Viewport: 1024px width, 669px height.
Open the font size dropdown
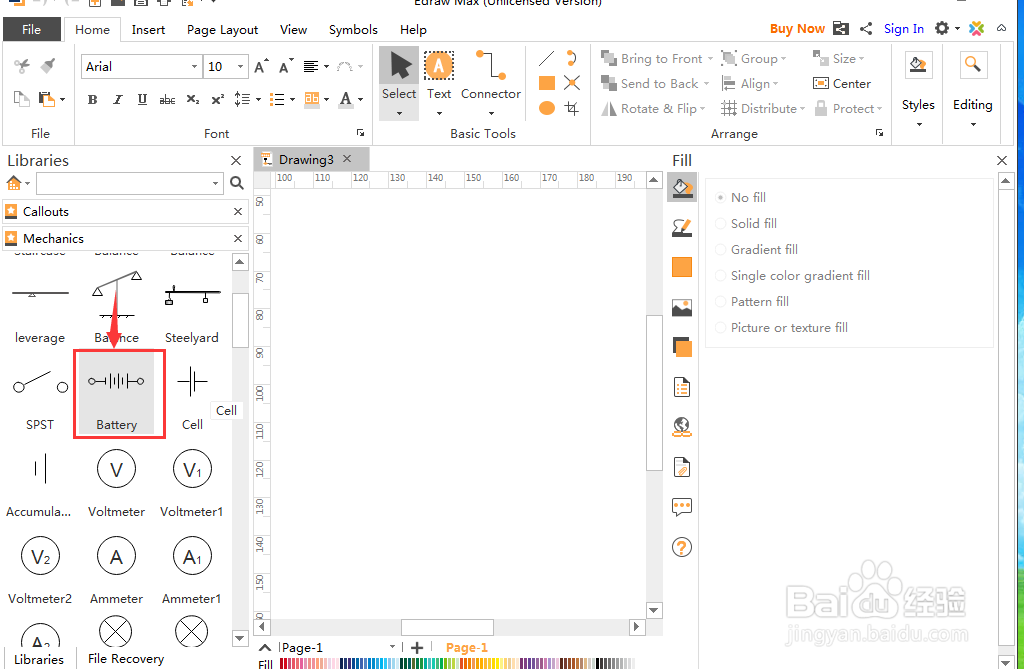click(x=240, y=67)
